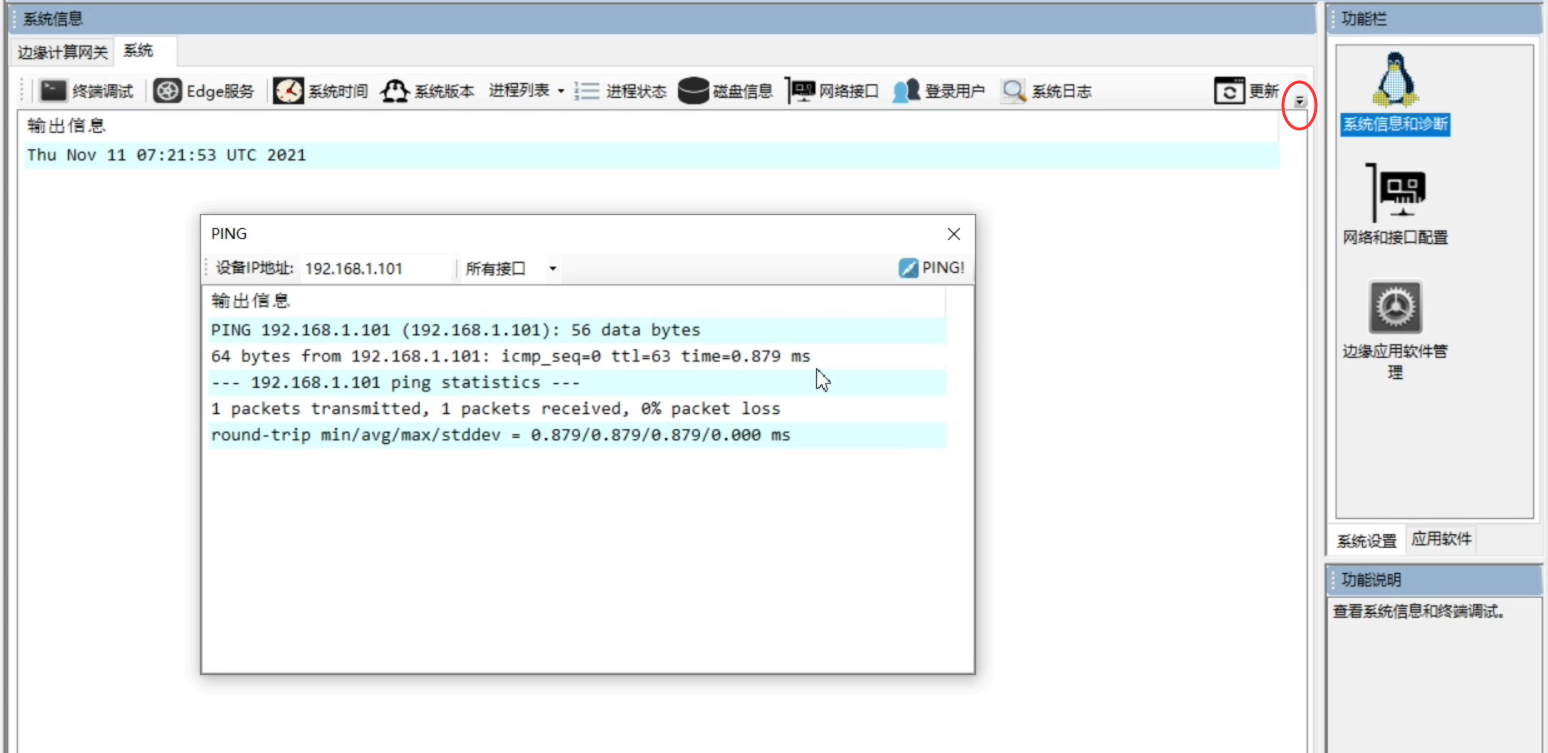Select the 'PING 192.168.1.101' 56 data bytes row

click(x=577, y=330)
